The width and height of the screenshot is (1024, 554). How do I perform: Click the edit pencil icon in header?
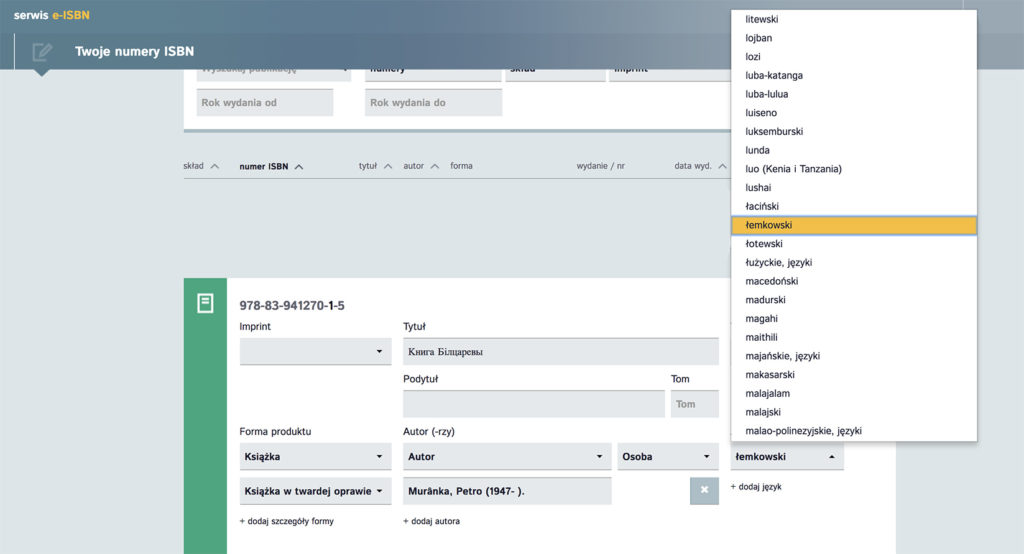42,52
